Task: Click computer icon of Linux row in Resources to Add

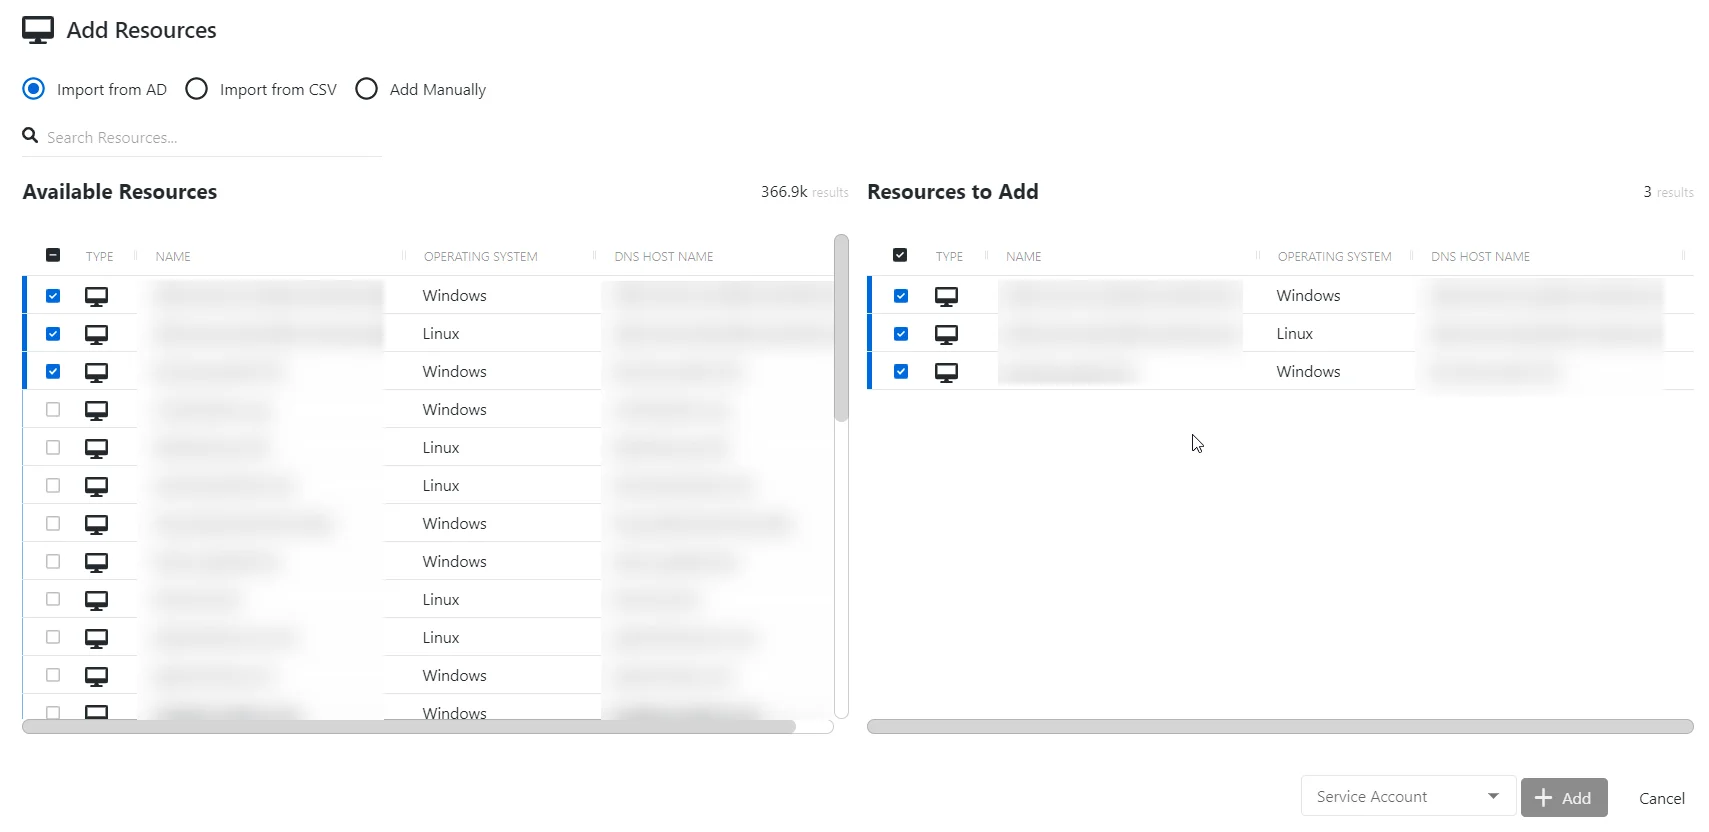Action: pyautogui.click(x=946, y=334)
